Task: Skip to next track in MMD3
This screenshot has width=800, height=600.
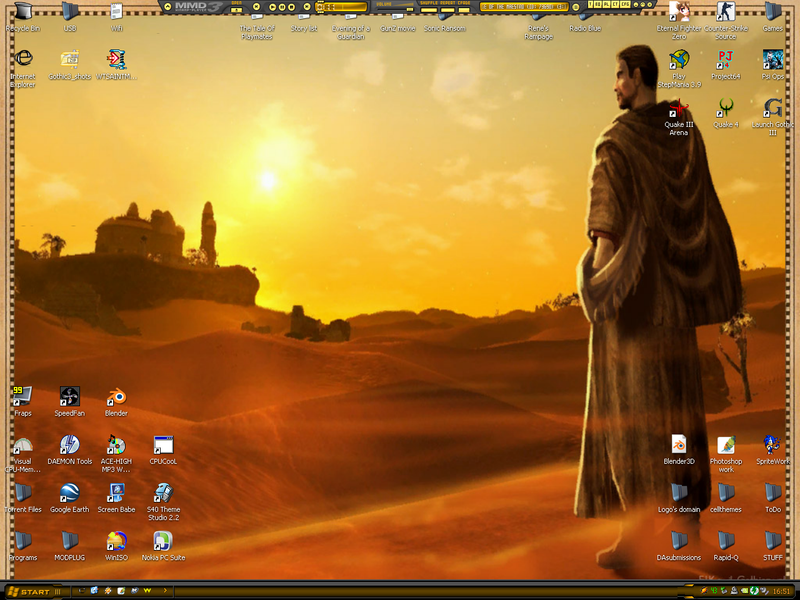Action: [307, 7]
